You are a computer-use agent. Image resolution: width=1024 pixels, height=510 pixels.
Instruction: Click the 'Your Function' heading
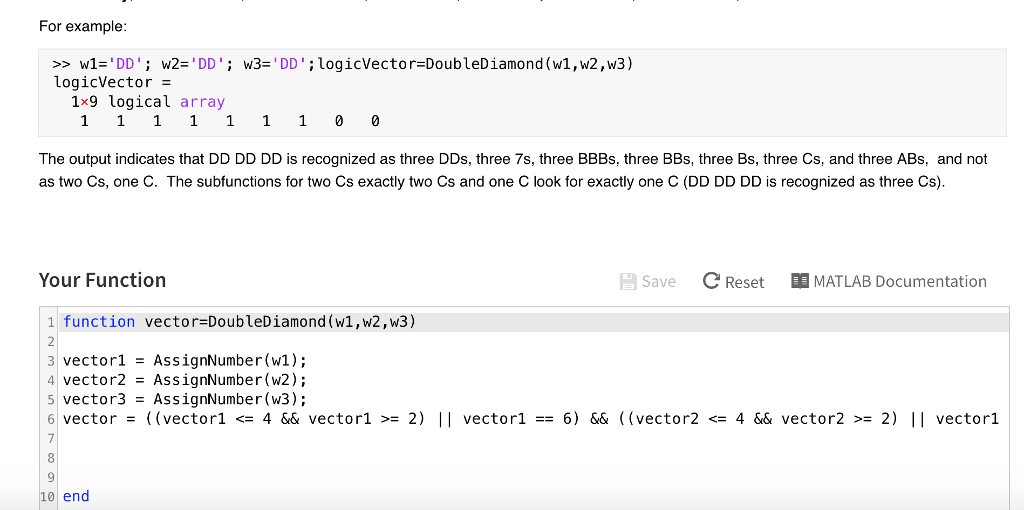tap(102, 280)
